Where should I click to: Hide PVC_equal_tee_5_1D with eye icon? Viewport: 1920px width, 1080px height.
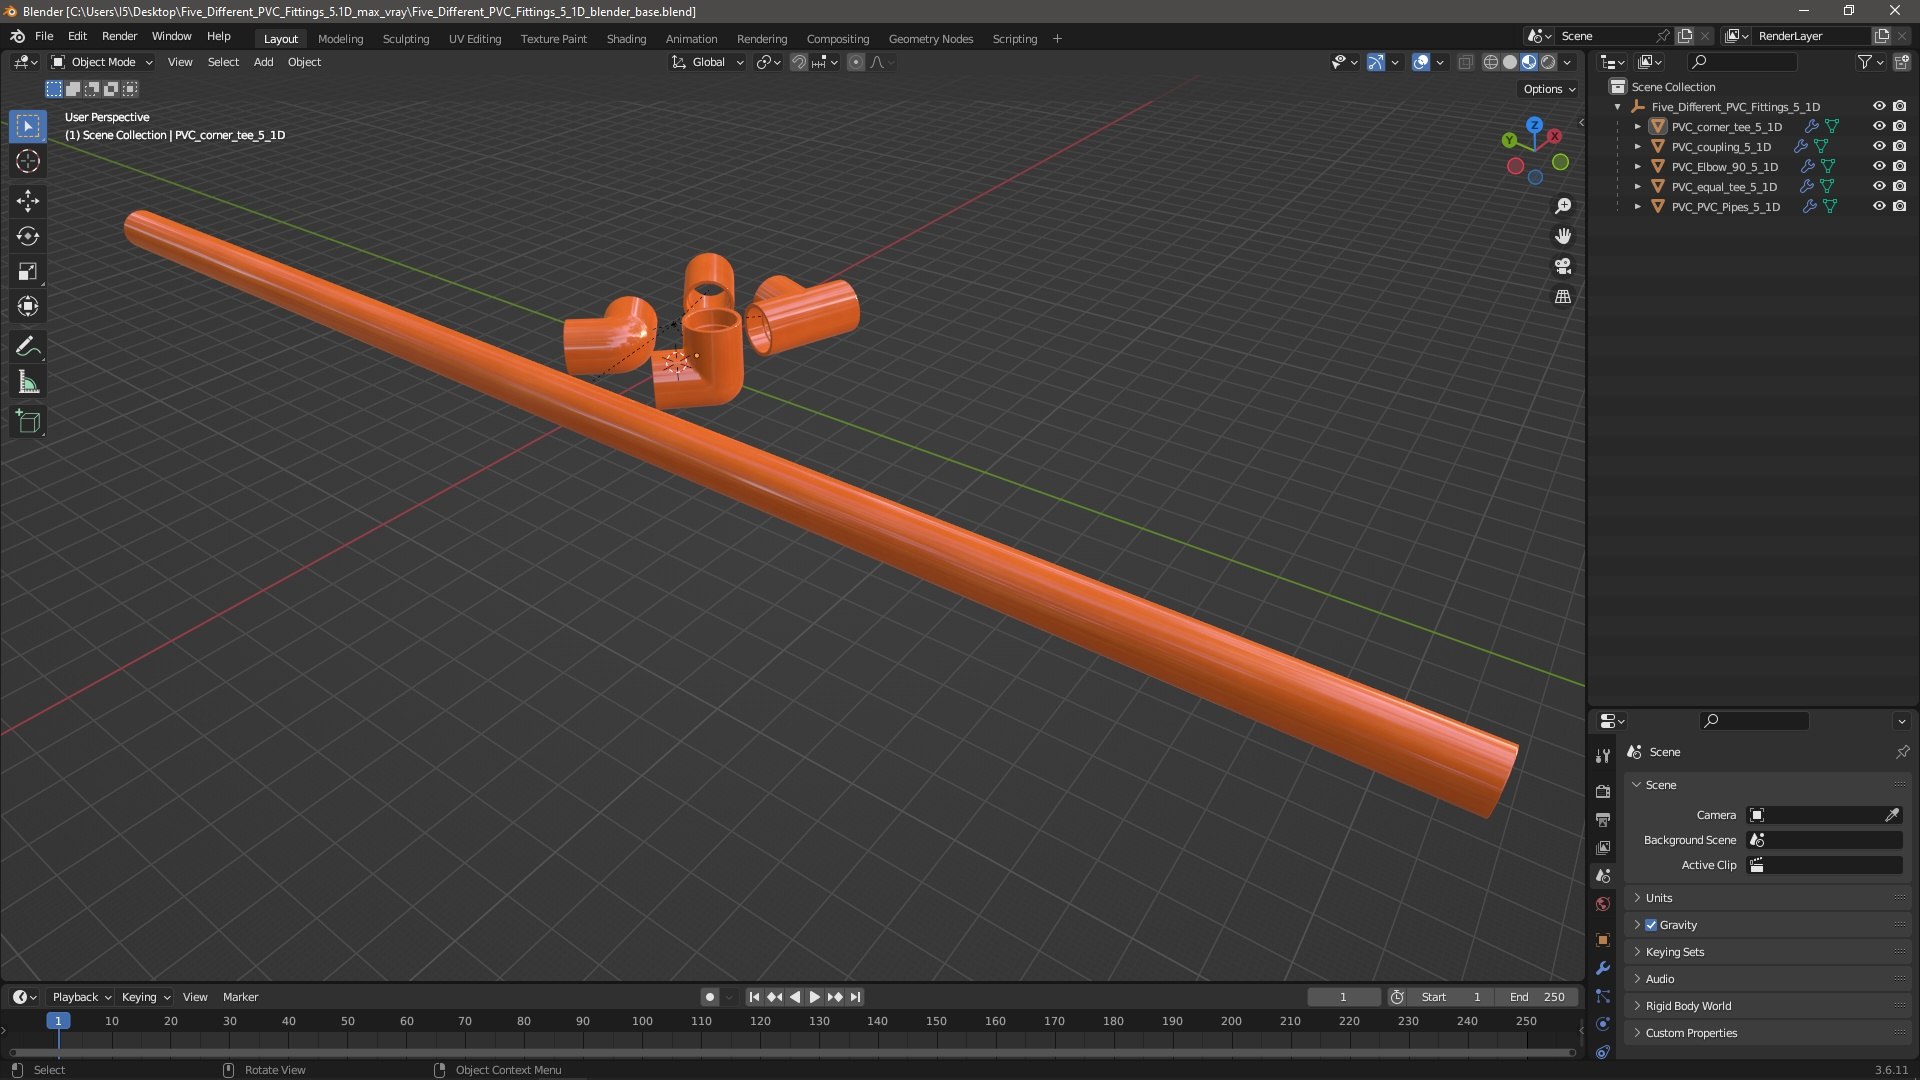(x=1879, y=186)
